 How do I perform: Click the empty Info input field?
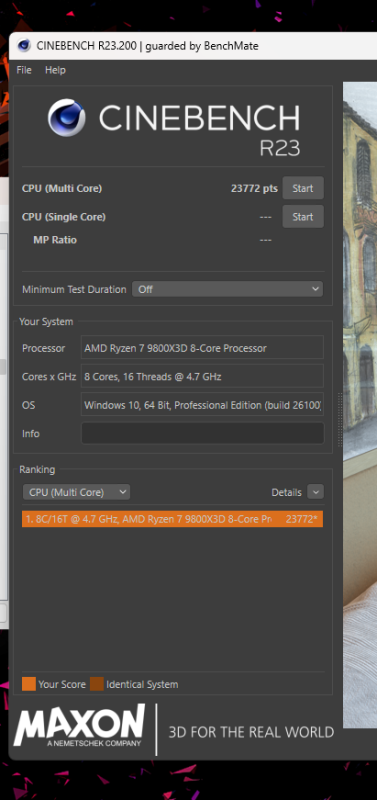pyautogui.click(x=203, y=433)
